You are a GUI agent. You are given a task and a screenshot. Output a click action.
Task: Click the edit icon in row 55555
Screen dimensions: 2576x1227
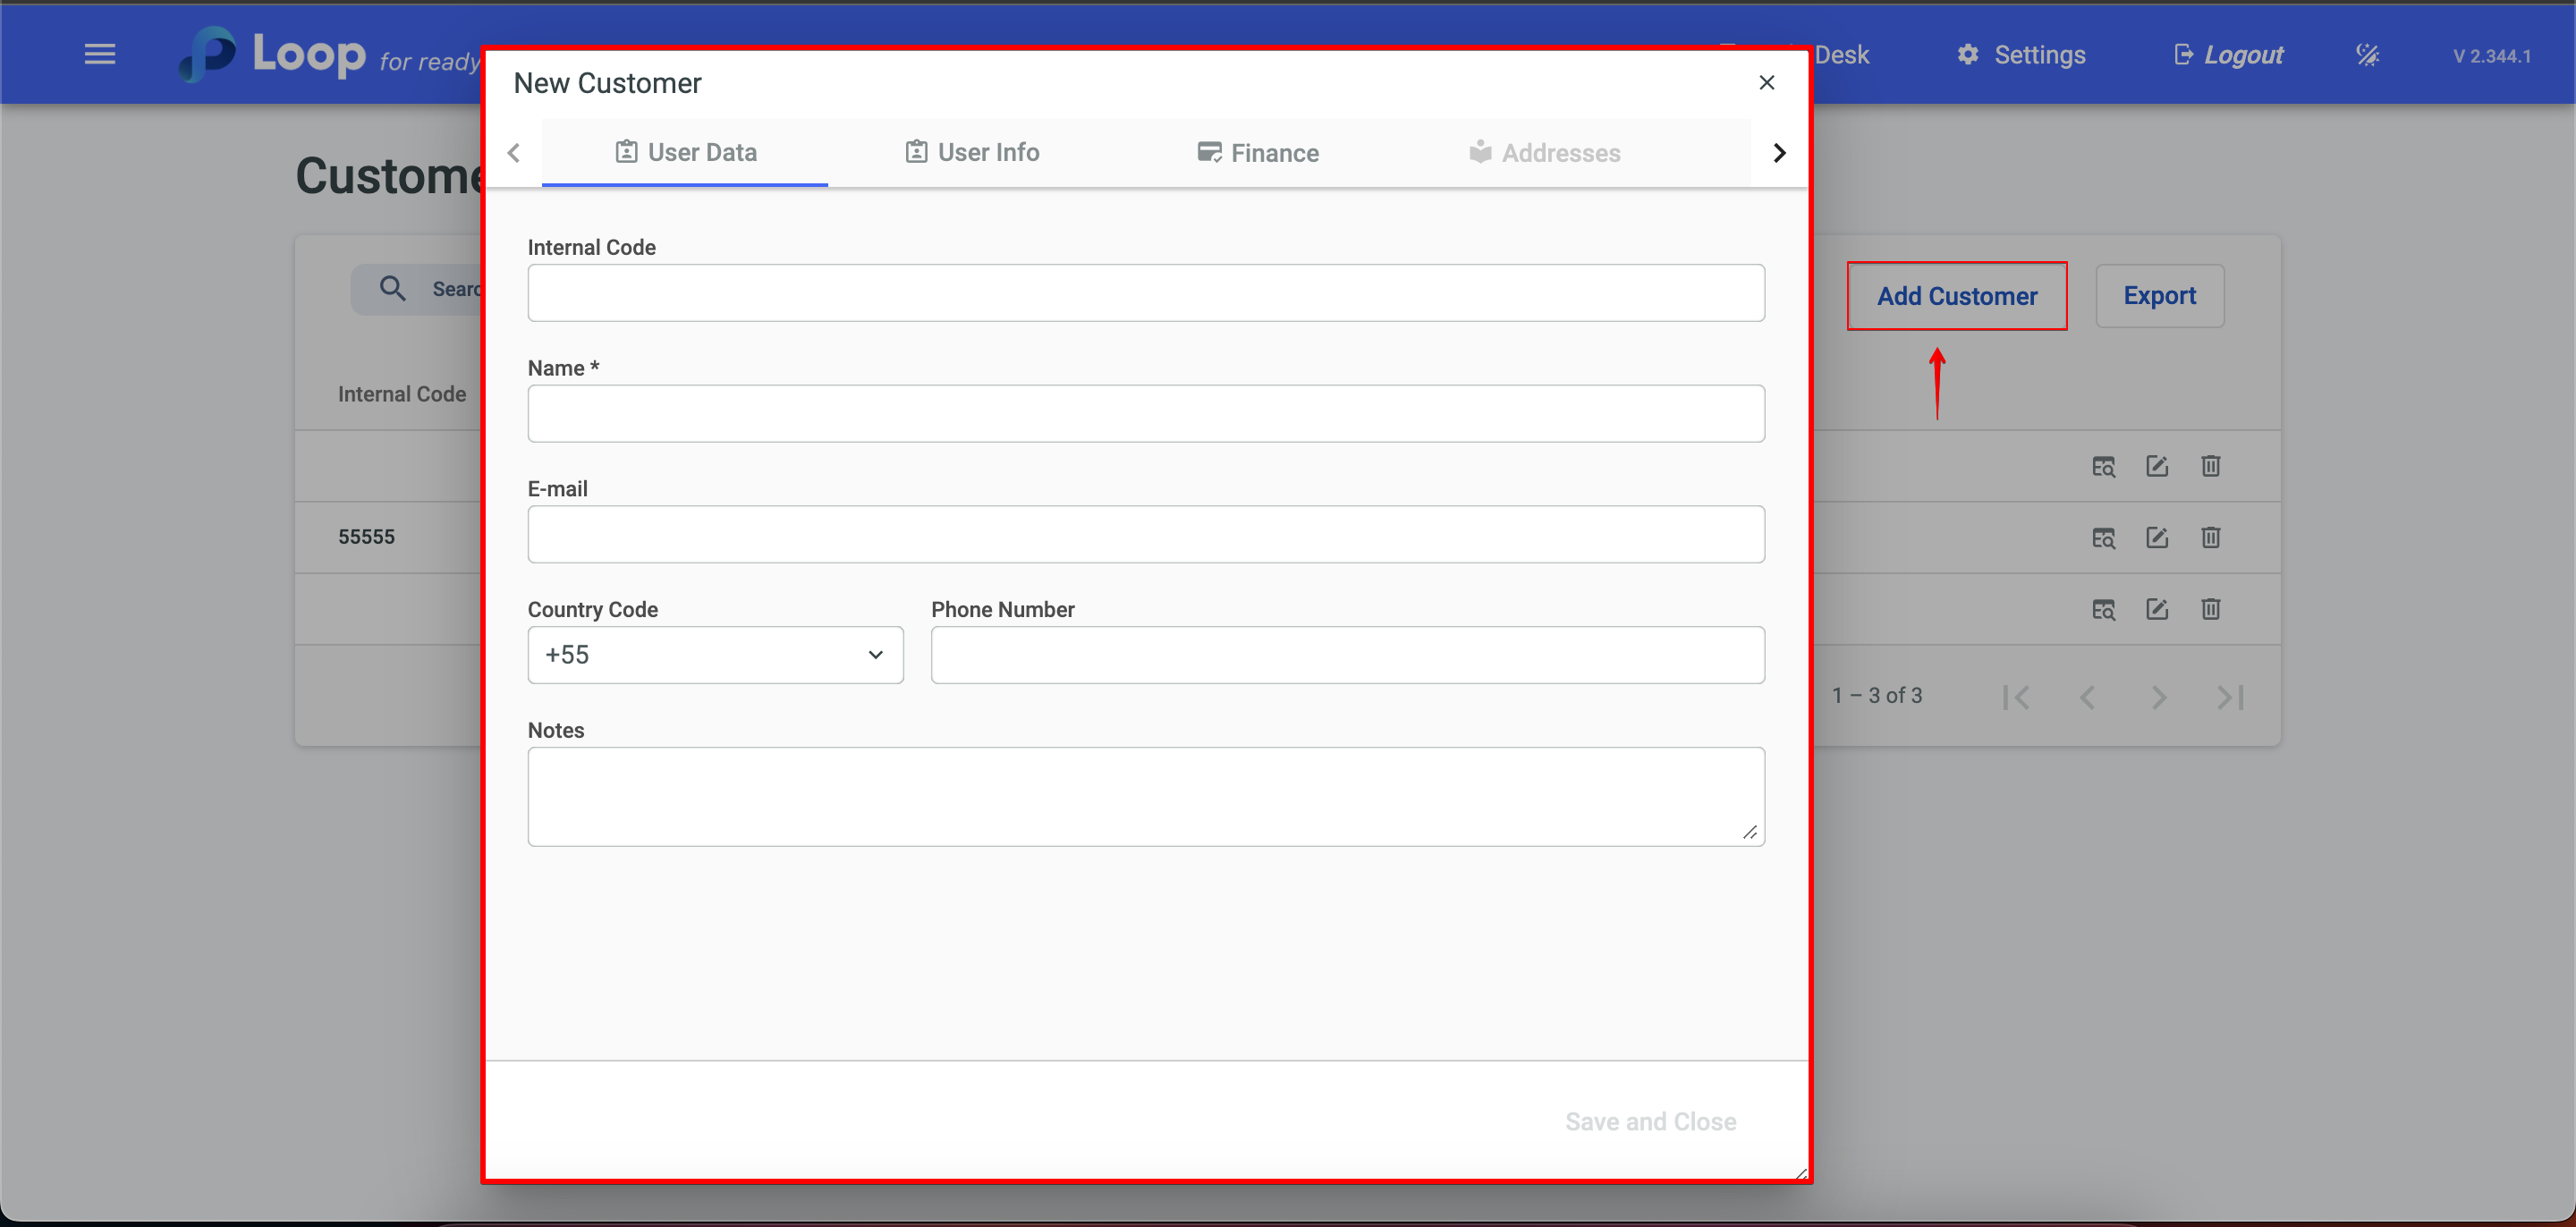[2157, 538]
